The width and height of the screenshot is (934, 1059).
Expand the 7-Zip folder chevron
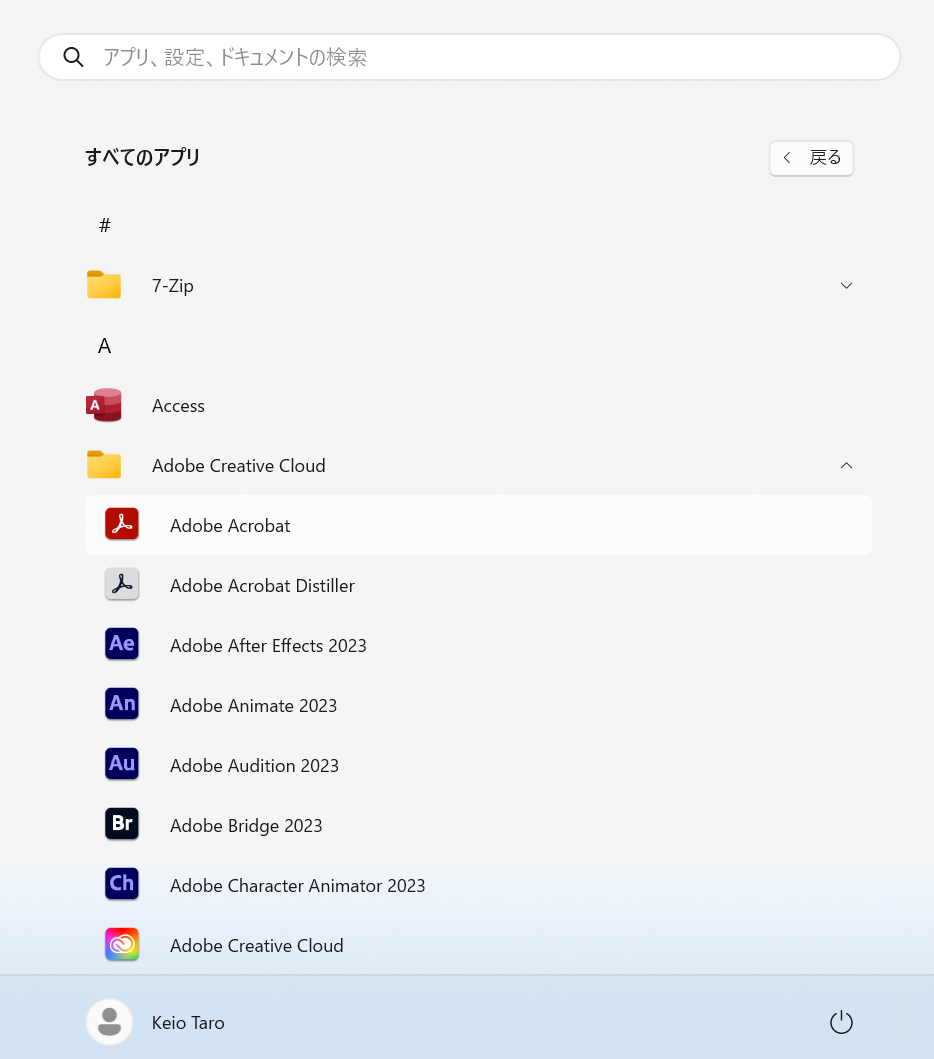[x=846, y=286]
